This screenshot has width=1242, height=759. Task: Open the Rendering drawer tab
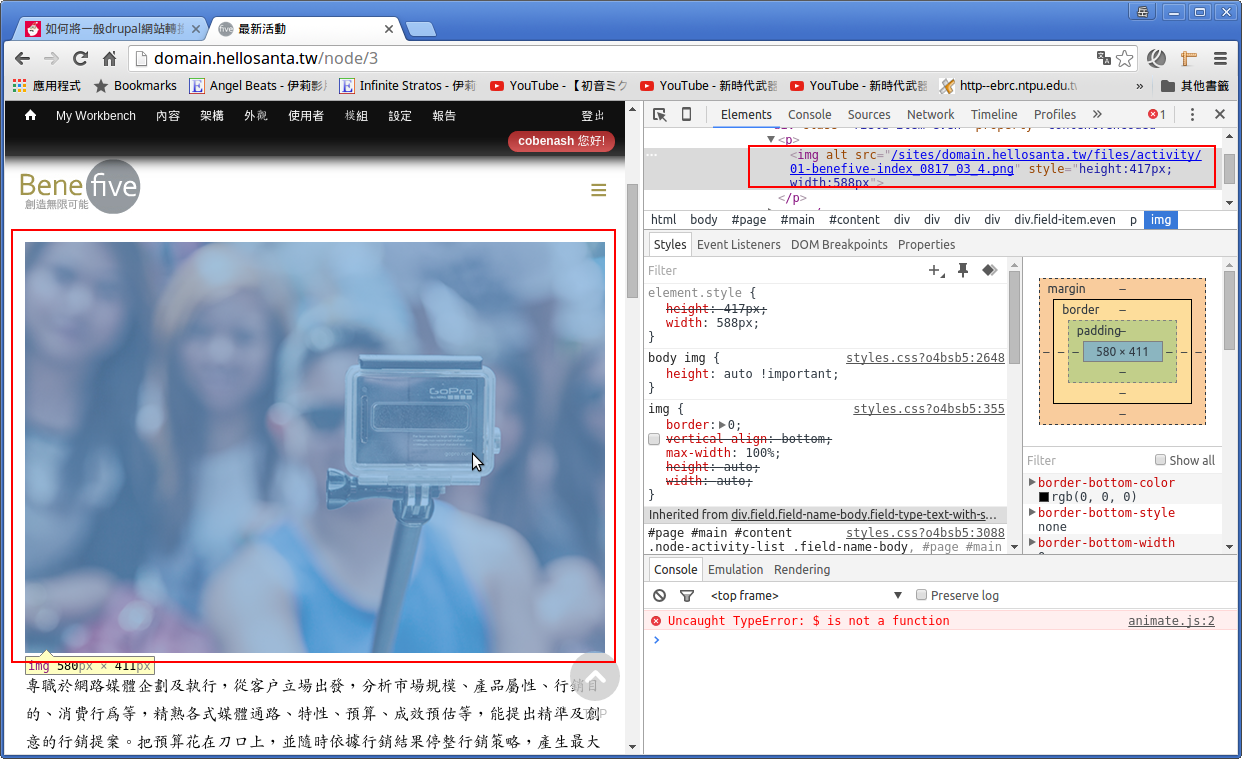[x=802, y=570]
